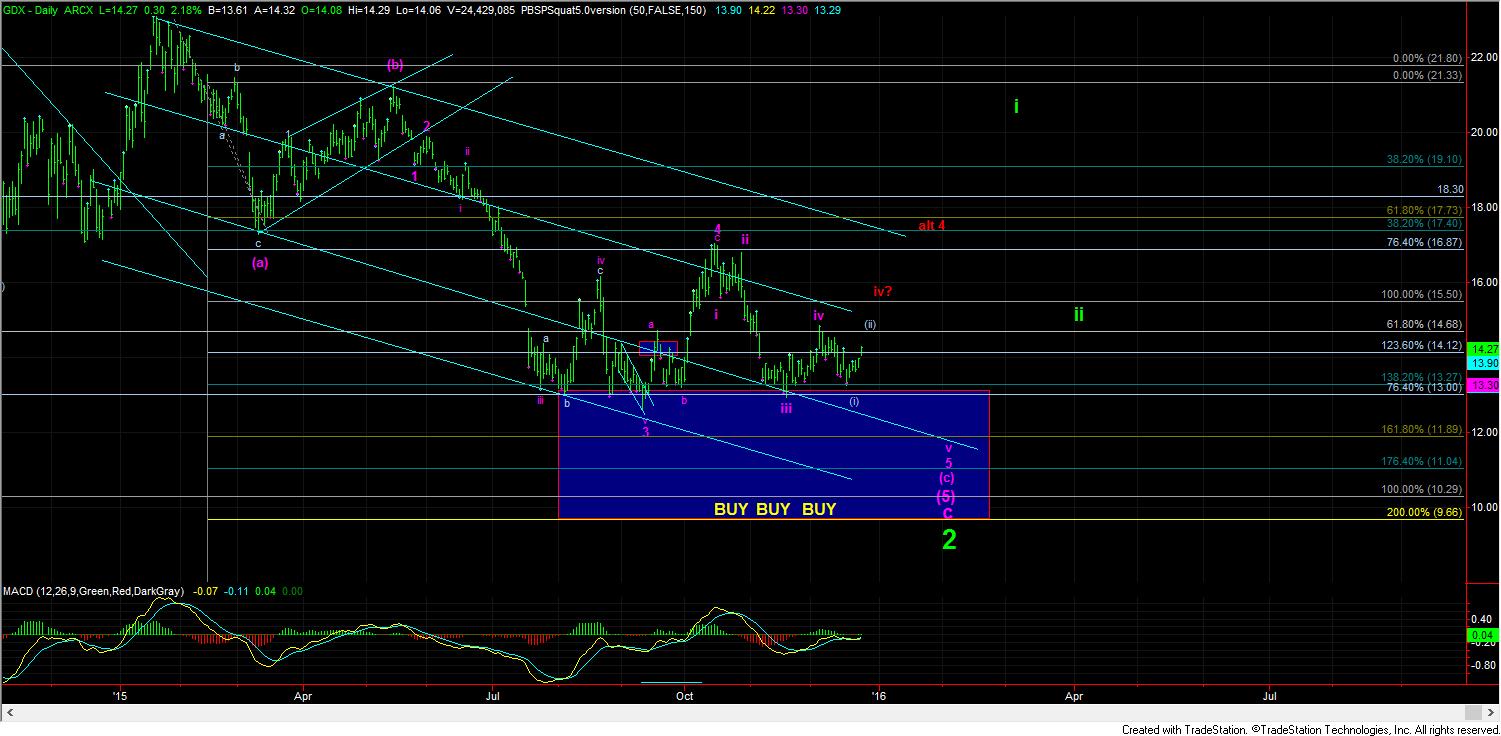The height and width of the screenshot is (736, 1501).
Task: Click the magenta (b) wave label
Action: coord(395,64)
